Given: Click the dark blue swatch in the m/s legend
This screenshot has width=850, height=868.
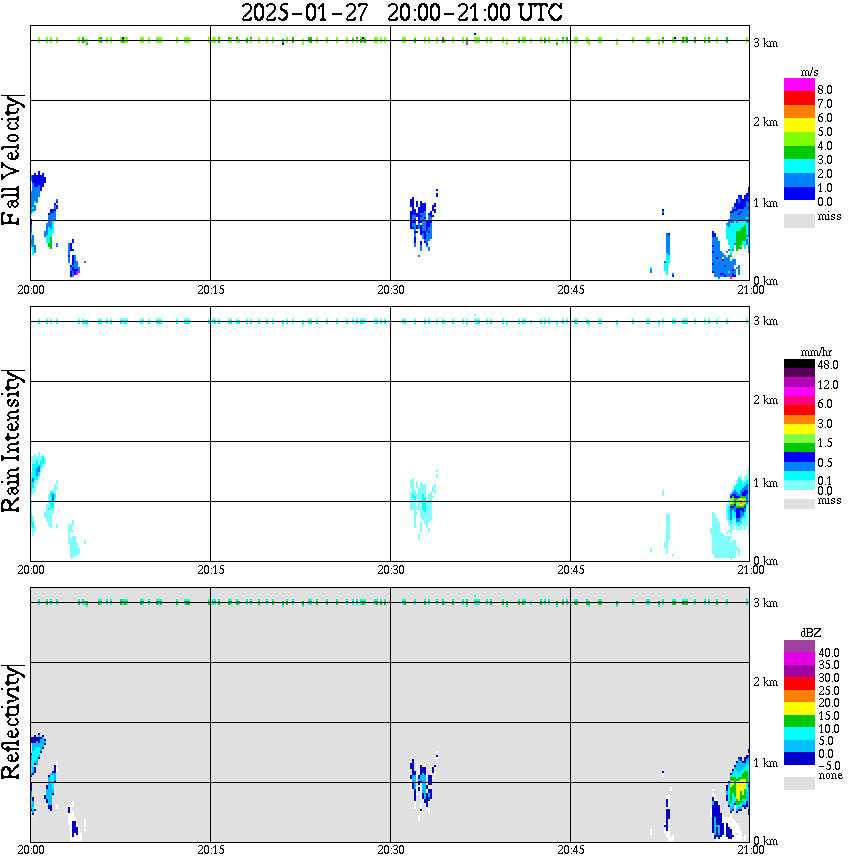Looking at the screenshot, I should (x=799, y=194).
